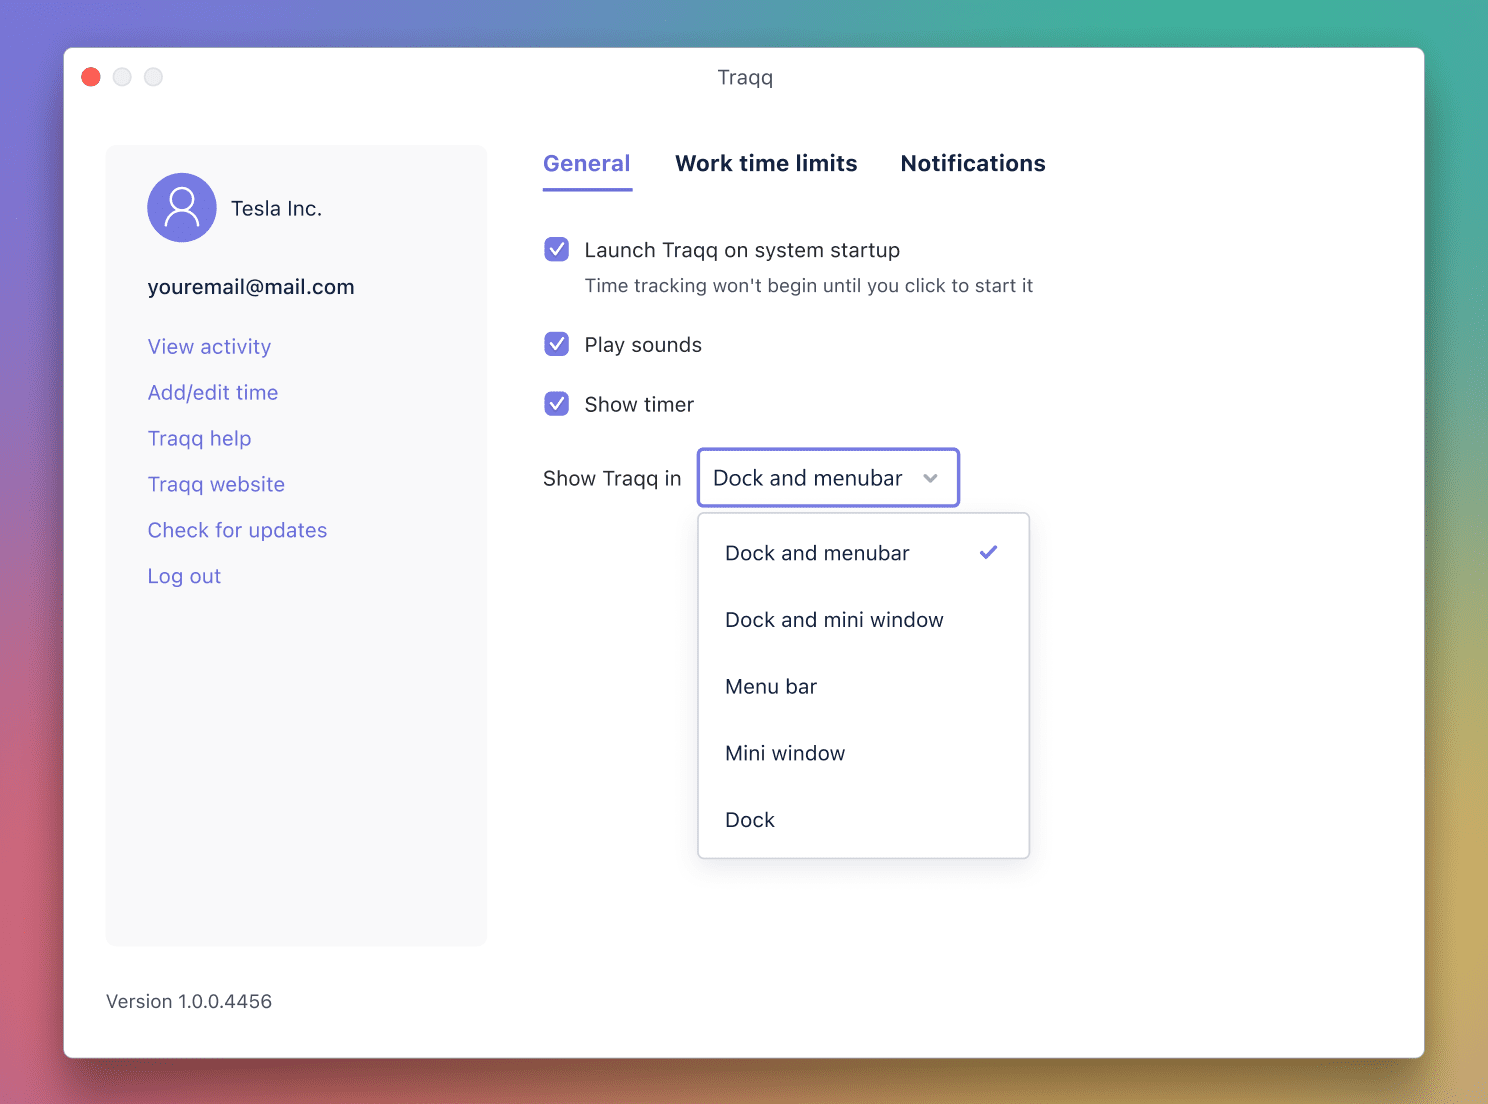Go to the Notifications tab
1488x1104 pixels.
point(973,164)
